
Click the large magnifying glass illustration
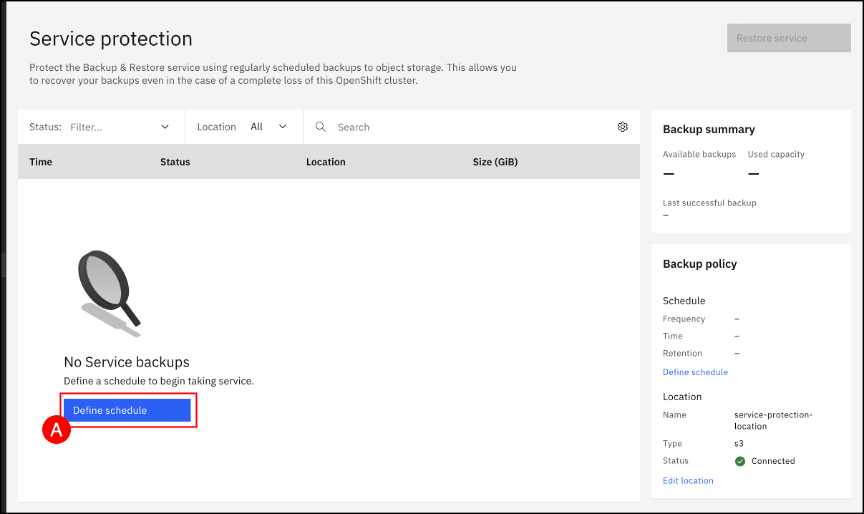pyautogui.click(x=108, y=289)
